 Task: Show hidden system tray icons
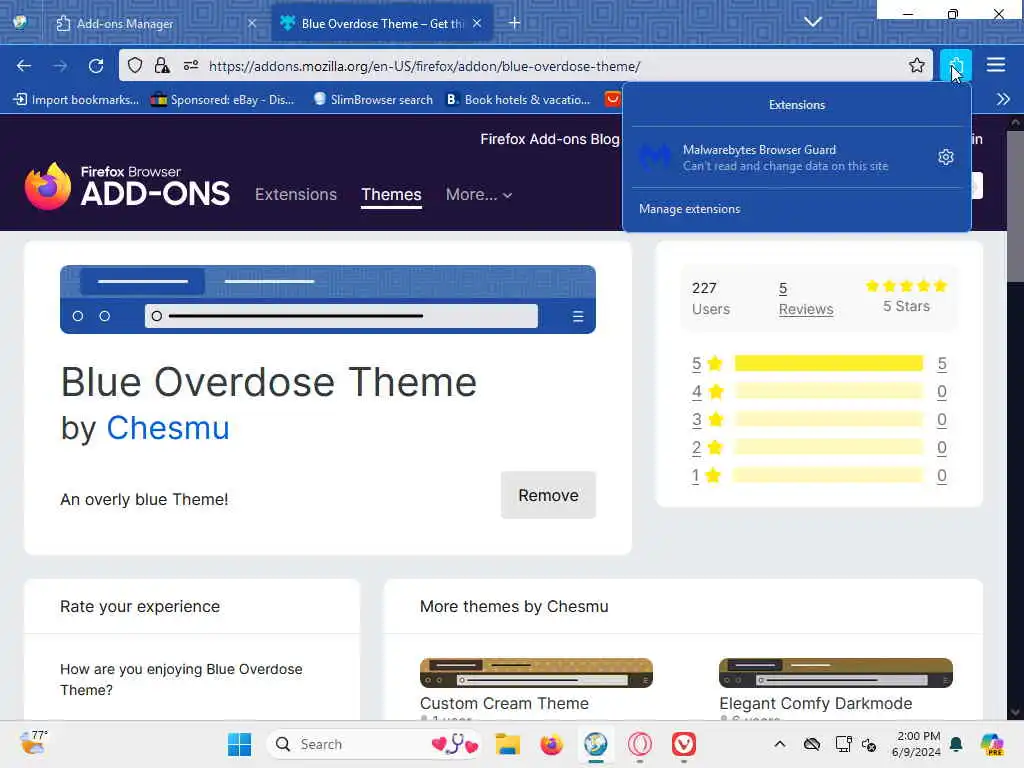(x=780, y=744)
